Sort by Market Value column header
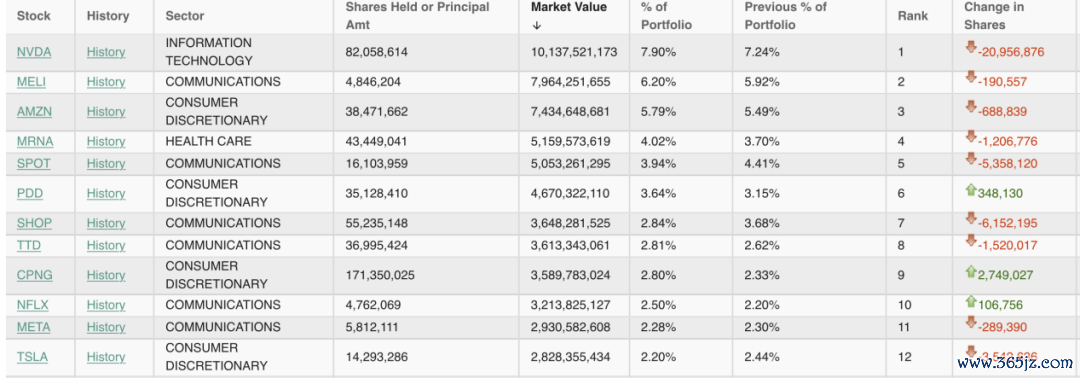The height and width of the screenshot is (378, 1080). click(568, 8)
